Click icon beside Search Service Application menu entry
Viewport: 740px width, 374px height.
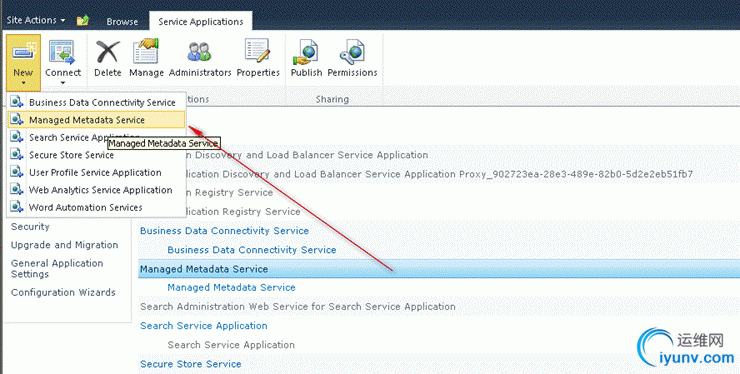coord(17,137)
